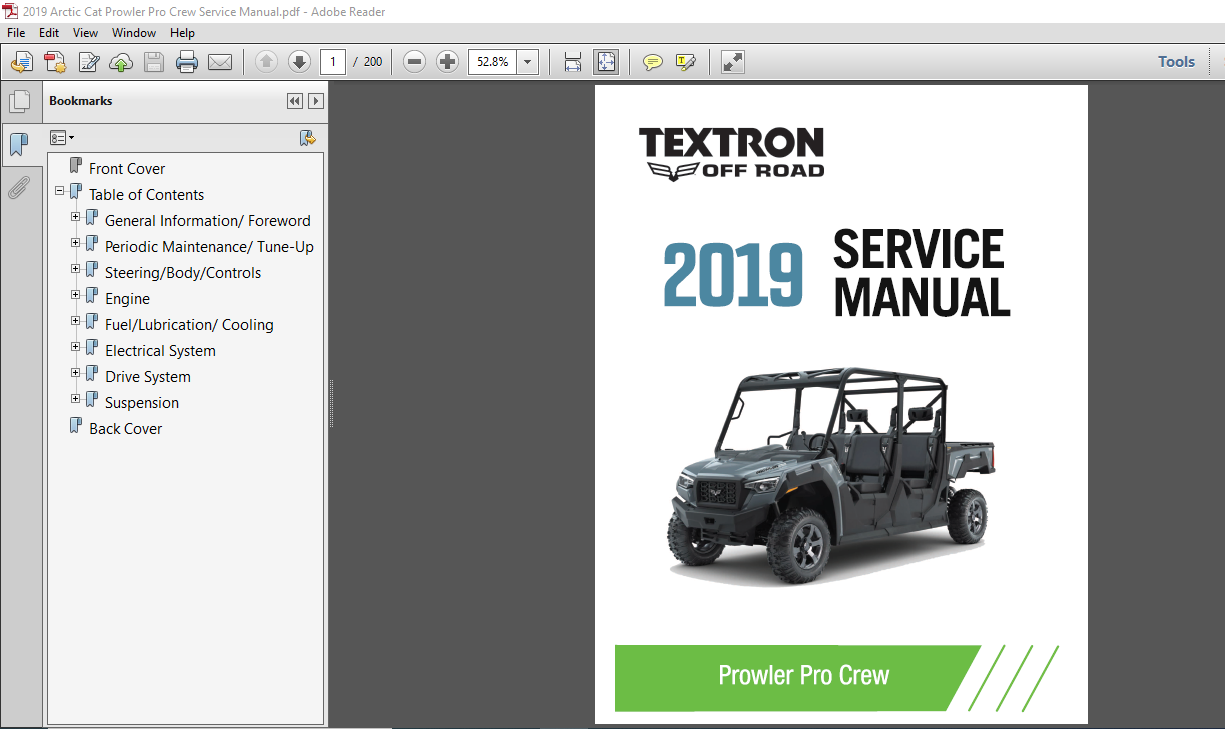Show the Page Thumbnails panel
The image size is (1225, 729).
coord(19,101)
